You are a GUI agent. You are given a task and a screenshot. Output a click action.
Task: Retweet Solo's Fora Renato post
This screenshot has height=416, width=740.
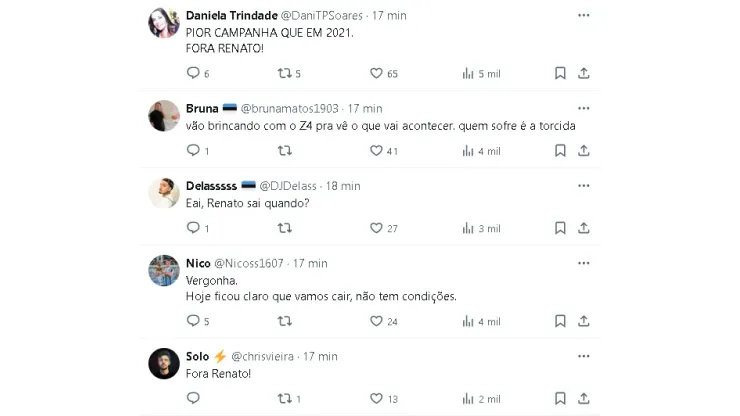(284, 399)
